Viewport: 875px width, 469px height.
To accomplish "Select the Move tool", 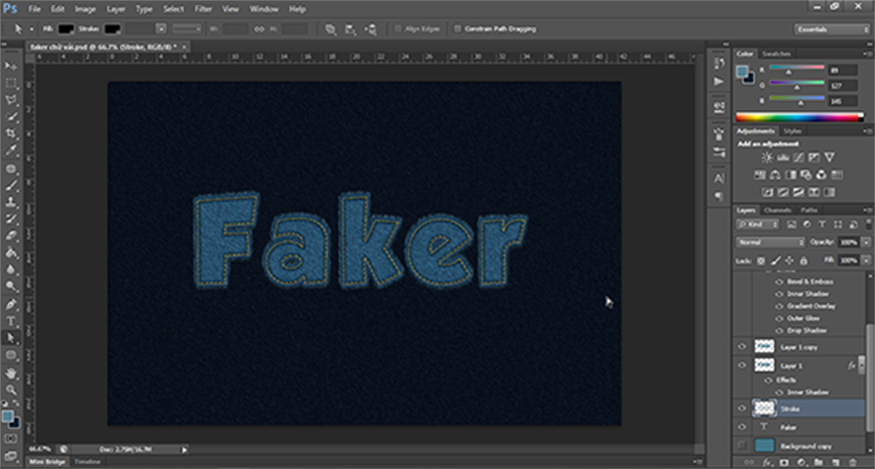I will click(x=11, y=65).
